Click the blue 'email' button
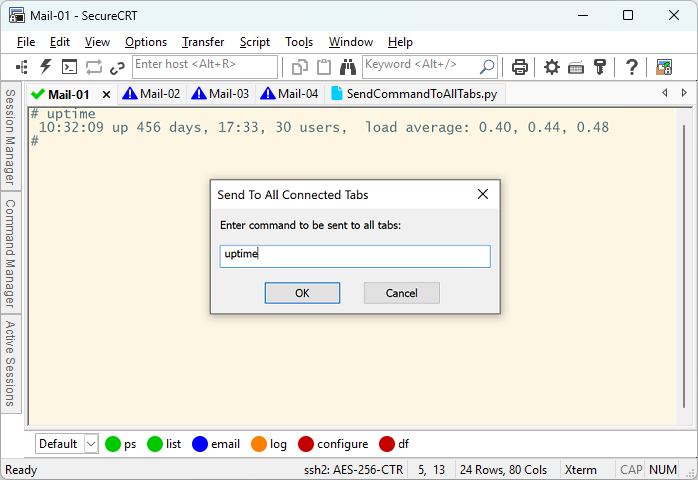Viewport: 698px width, 480px height. click(x=215, y=444)
